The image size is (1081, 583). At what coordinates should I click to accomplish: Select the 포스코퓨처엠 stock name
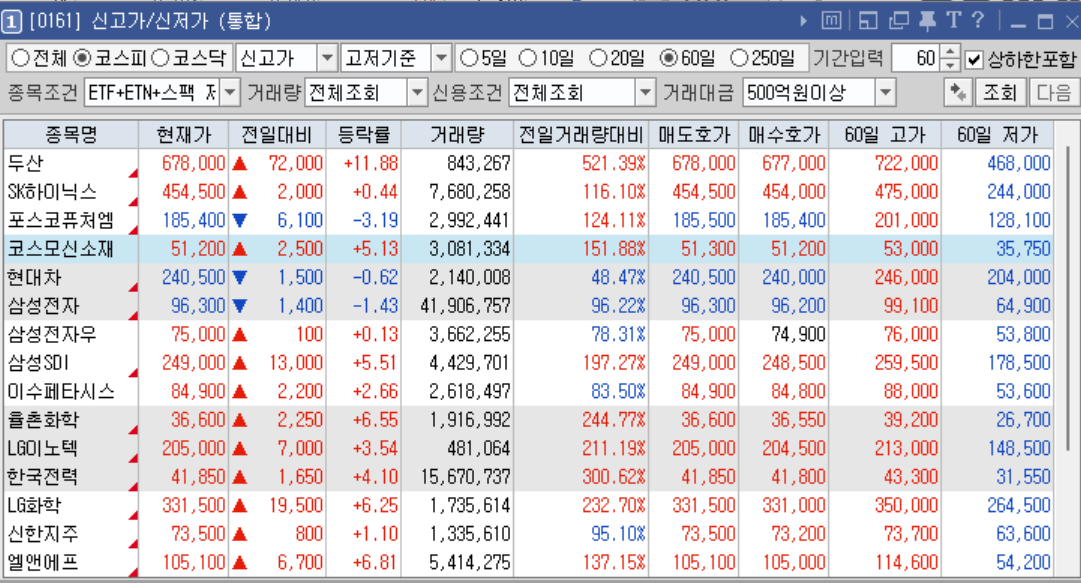point(61,221)
